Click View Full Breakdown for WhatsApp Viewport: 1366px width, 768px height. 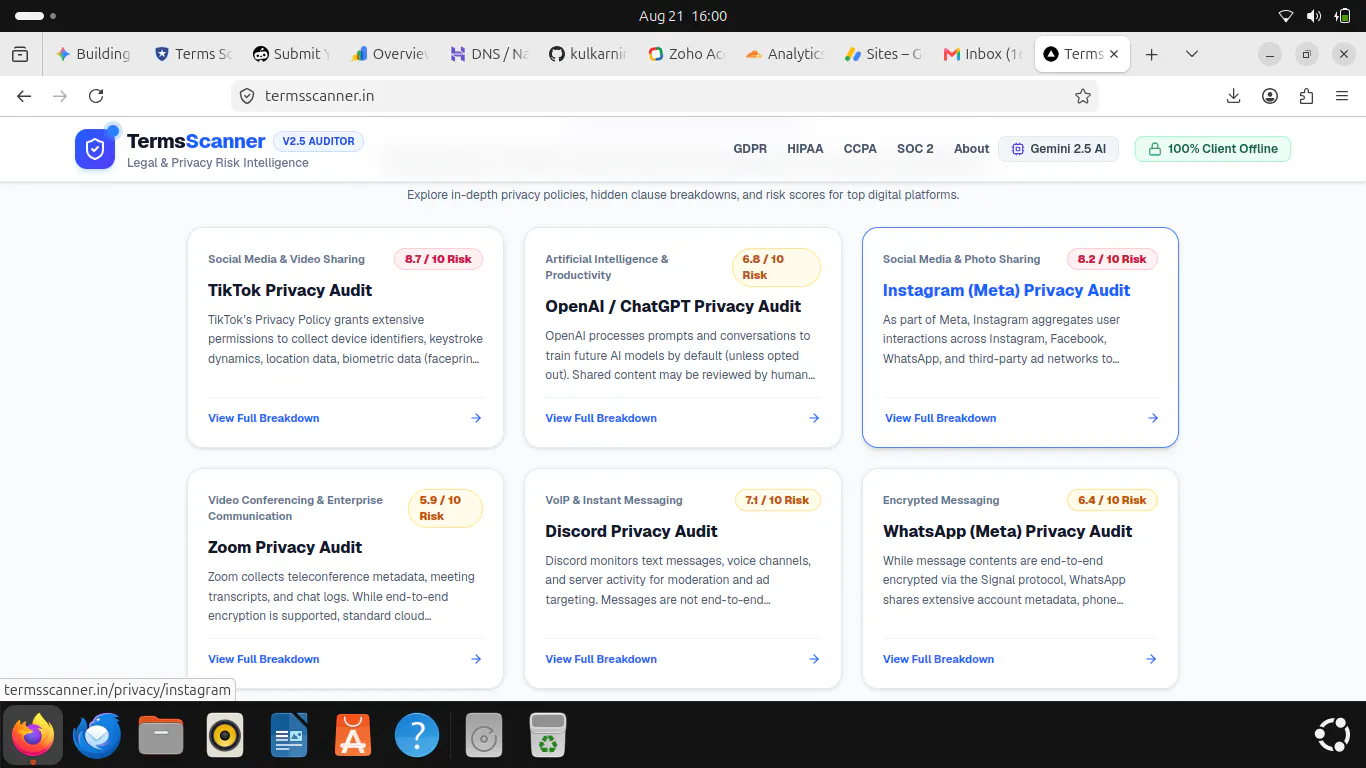[x=939, y=659]
